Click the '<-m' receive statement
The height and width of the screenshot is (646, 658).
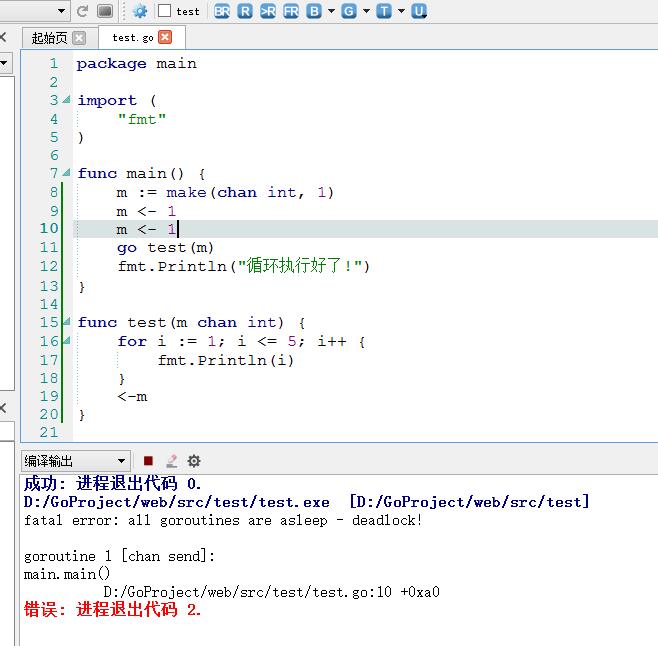132,396
